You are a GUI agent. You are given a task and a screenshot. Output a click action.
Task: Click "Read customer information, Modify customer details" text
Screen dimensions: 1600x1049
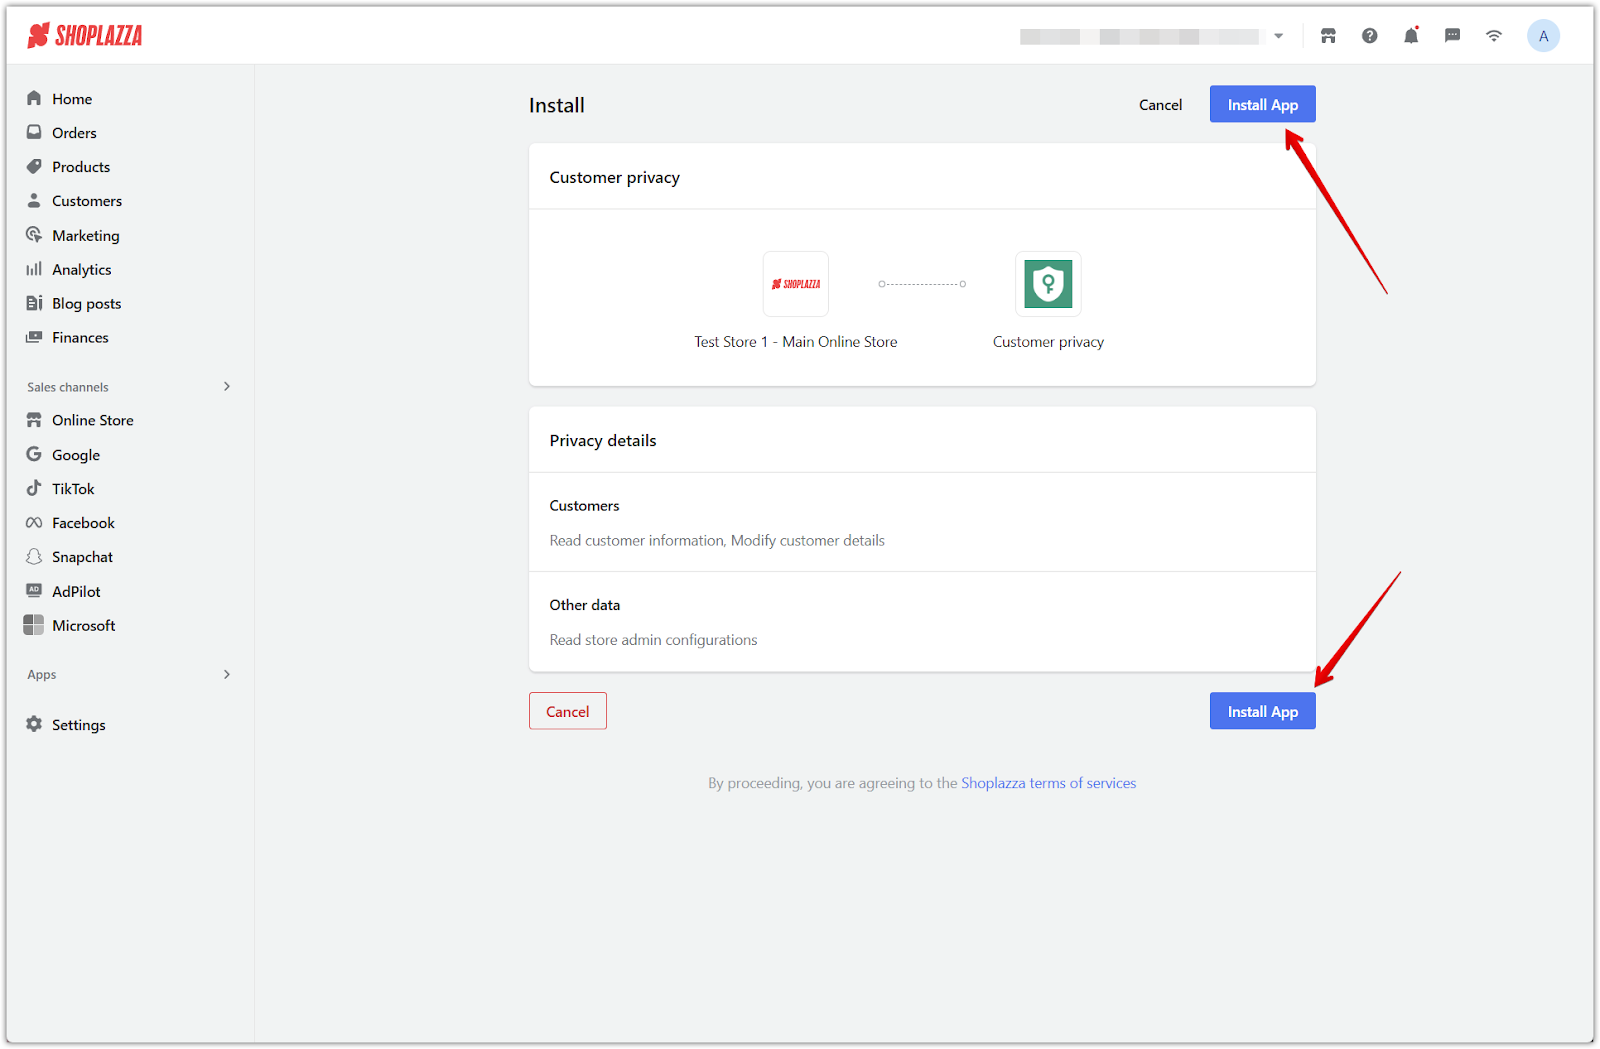click(x=717, y=540)
